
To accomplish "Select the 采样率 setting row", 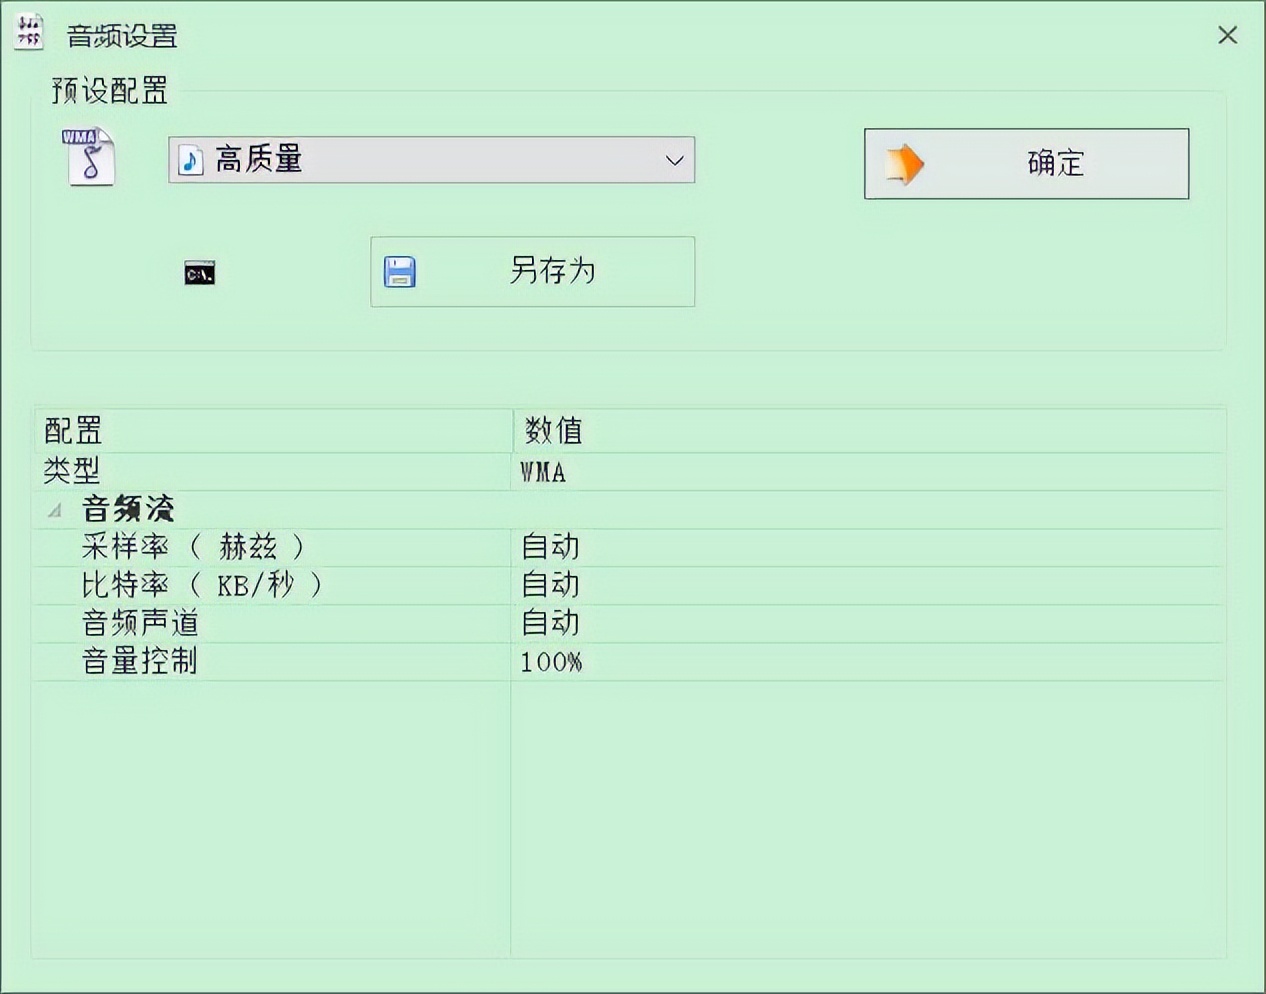I will click(x=300, y=546).
